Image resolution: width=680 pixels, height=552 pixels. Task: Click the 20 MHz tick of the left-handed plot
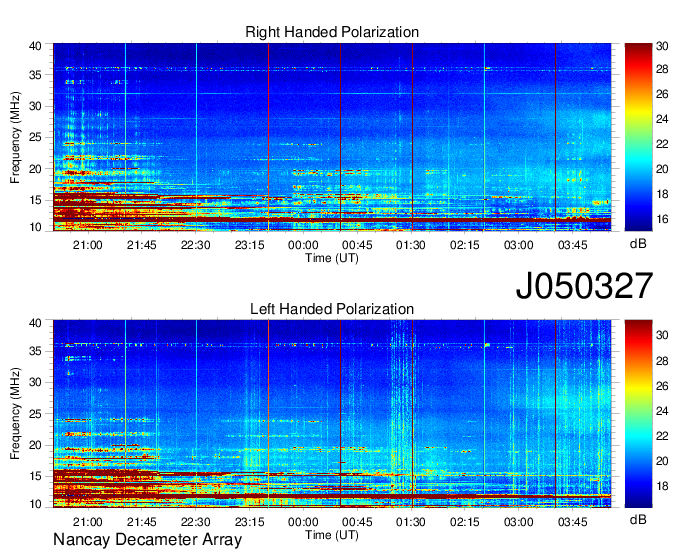(36, 445)
